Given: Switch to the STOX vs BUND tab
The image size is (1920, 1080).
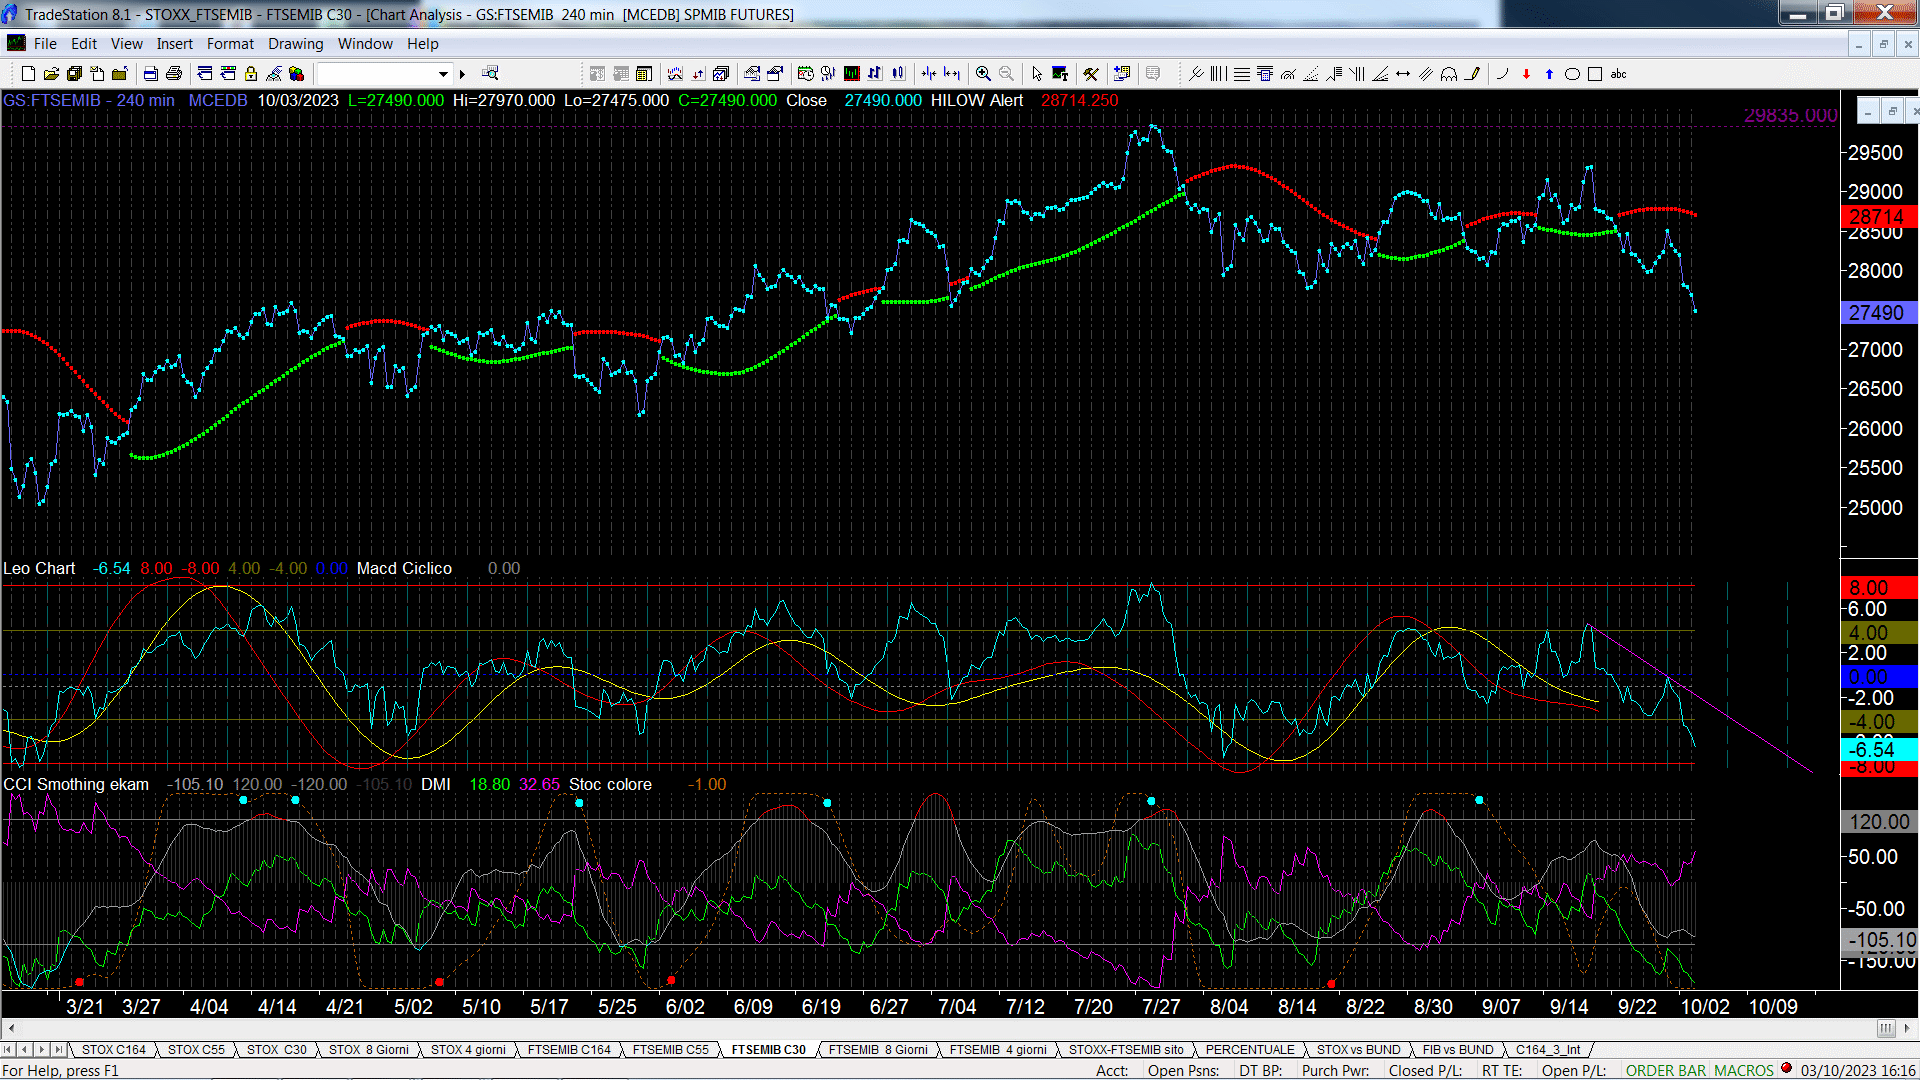Looking at the screenshot, I should click(1359, 1050).
